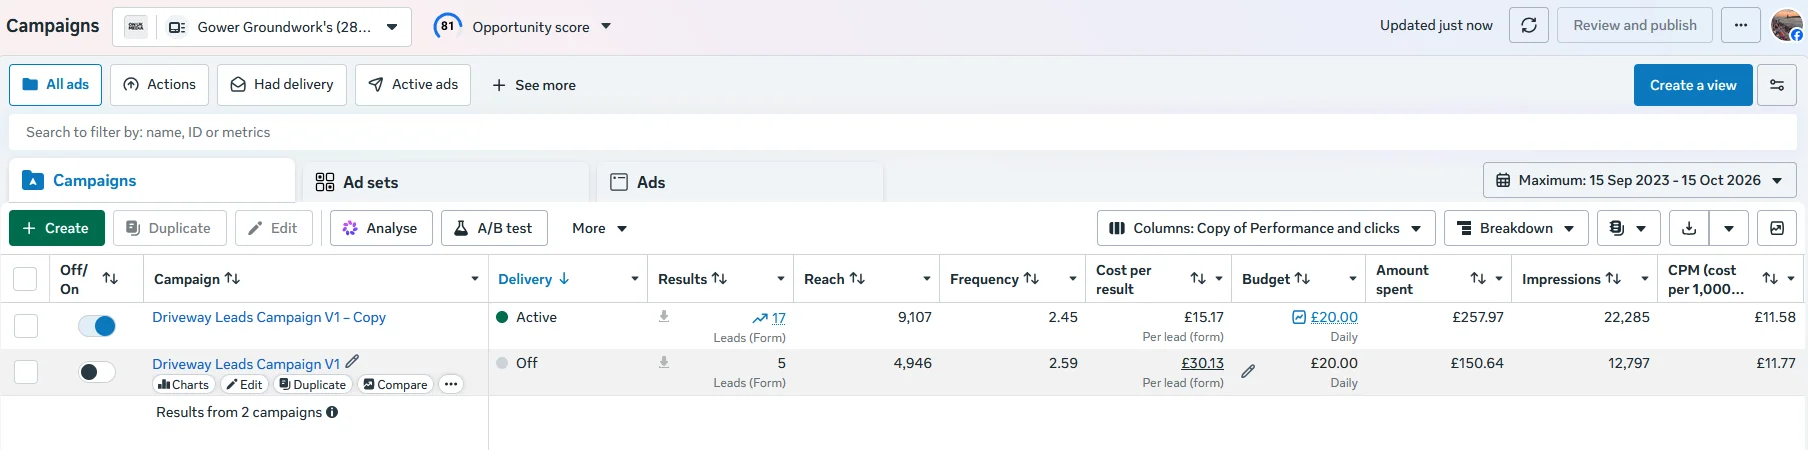The height and width of the screenshot is (450, 1808).
Task: Open the Driveway Leads Campaign V1 link
Action: (x=246, y=364)
